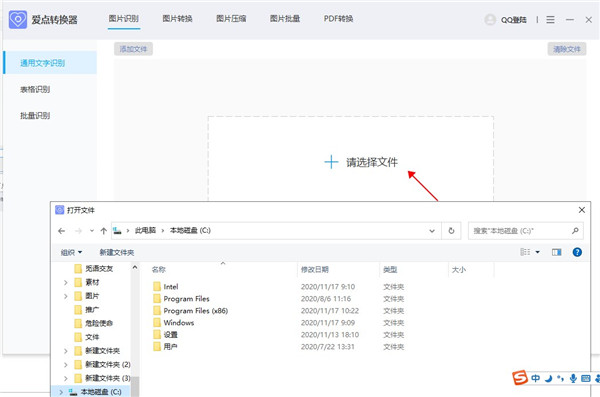Click the 爱点转换器 heart logo icon
Screen dimensions: 600x397
tap(18, 19)
